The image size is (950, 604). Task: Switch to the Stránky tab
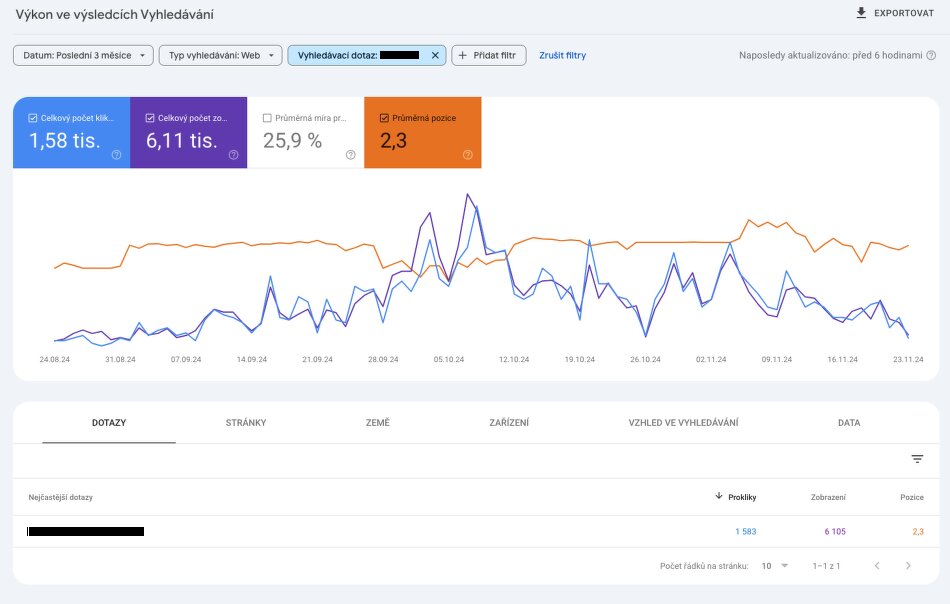pyautogui.click(x=246, y=423)
